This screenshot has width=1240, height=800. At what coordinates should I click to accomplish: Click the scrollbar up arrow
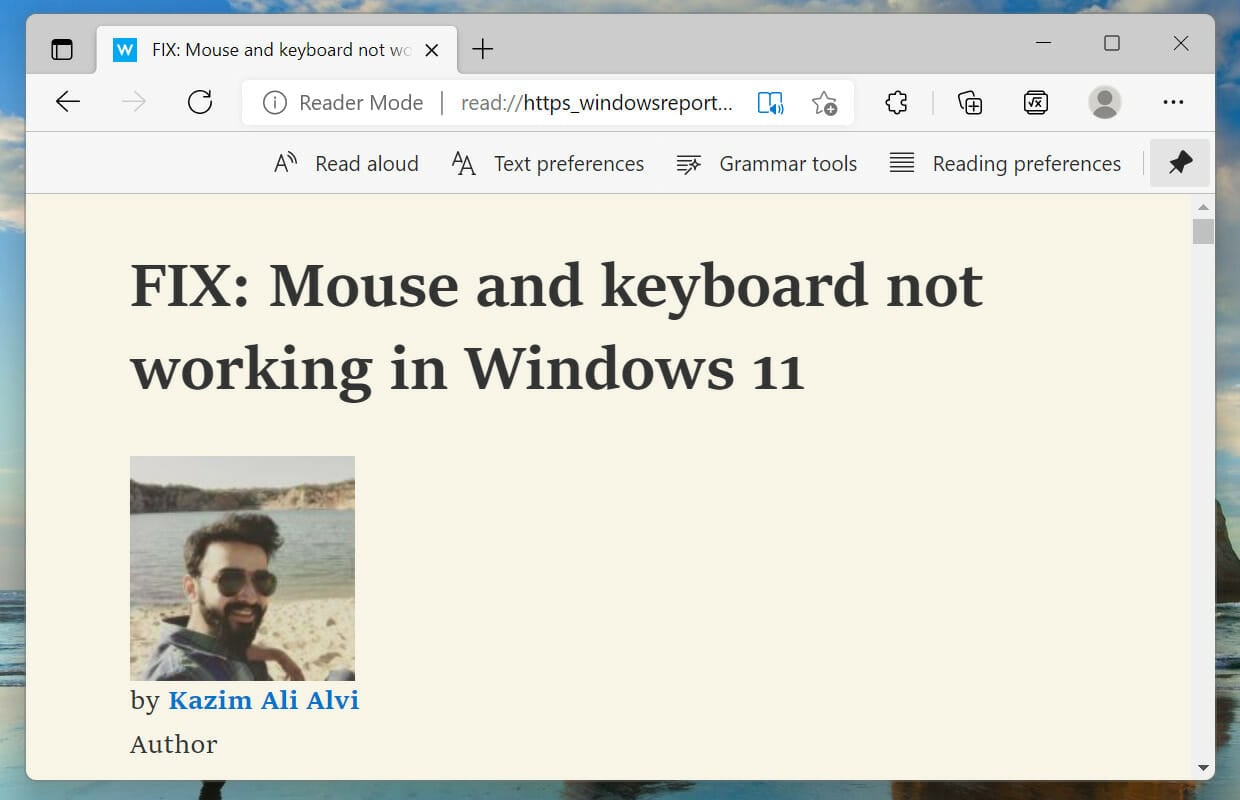tap(1203, 207)
